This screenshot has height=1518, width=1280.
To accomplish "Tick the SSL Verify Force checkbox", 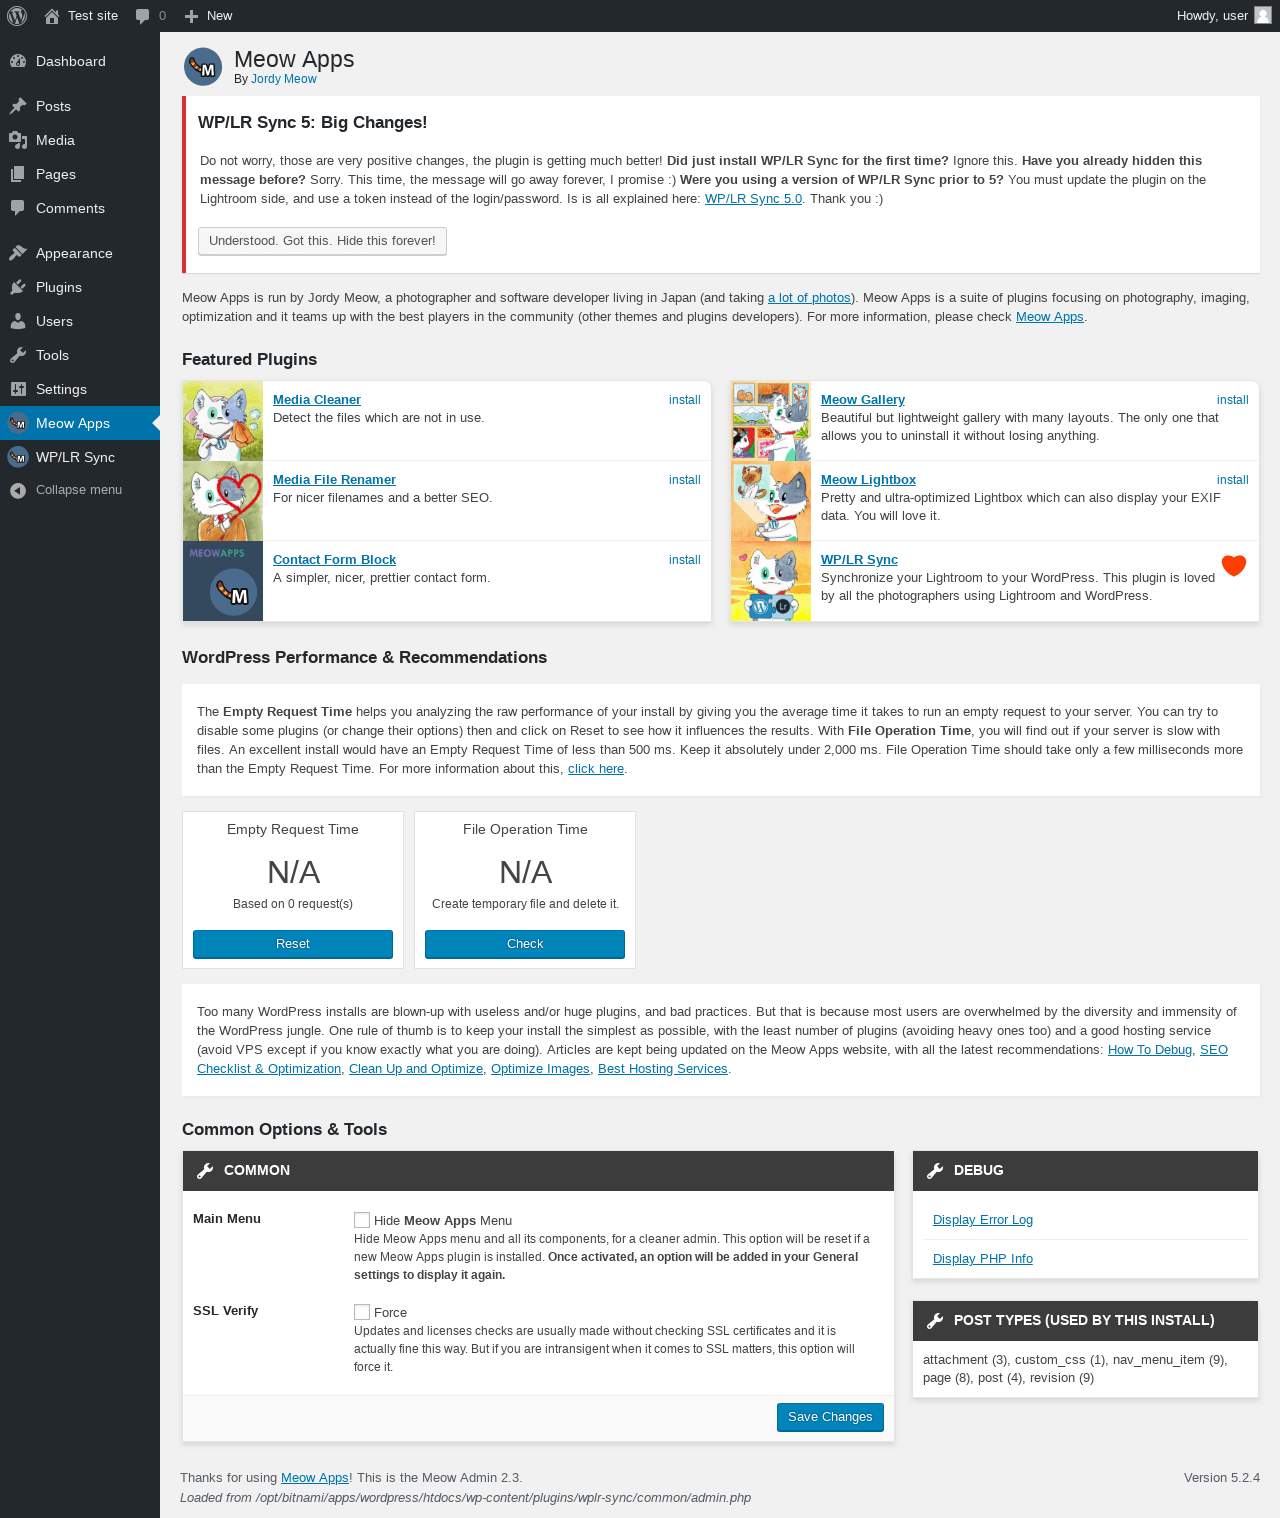I will (x=362, y=1312).
